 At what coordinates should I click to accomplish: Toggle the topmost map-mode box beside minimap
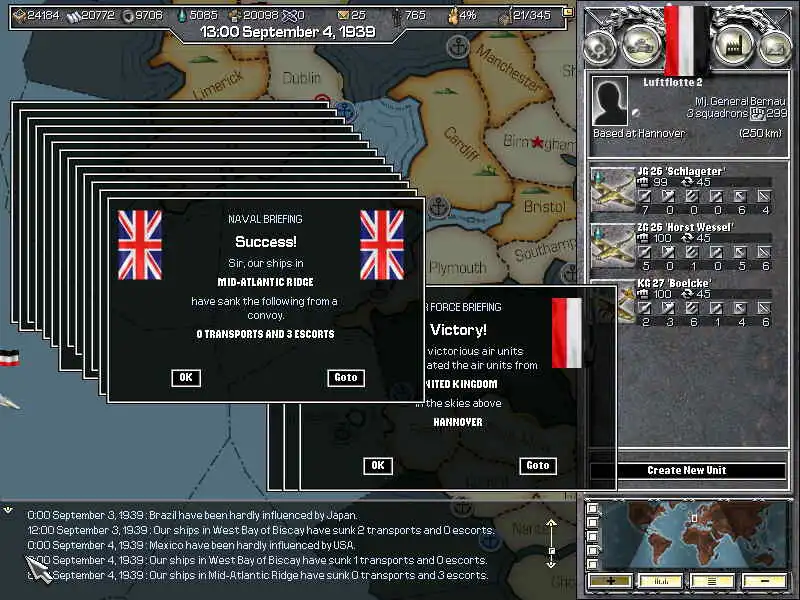(x=592, y=509)
